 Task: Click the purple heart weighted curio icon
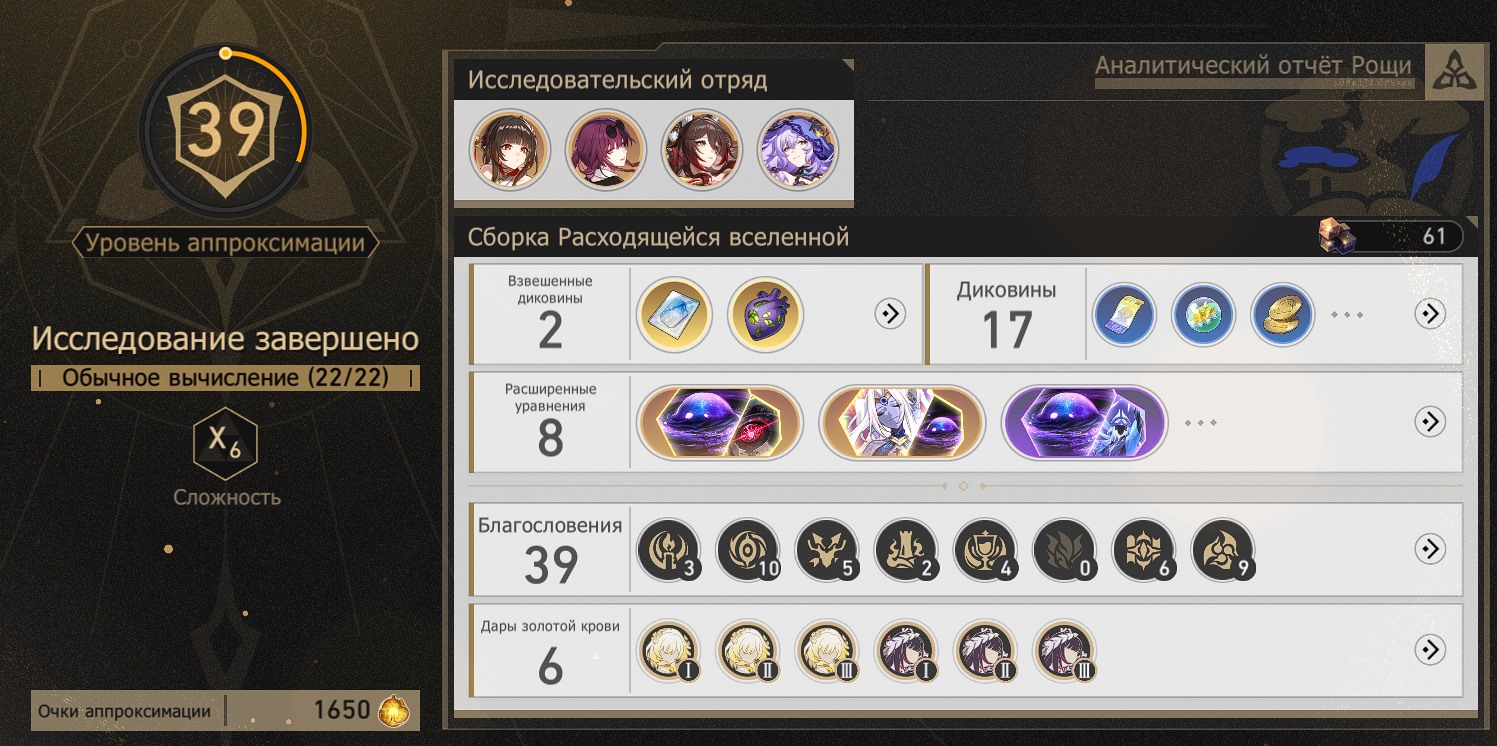(765, 314)
